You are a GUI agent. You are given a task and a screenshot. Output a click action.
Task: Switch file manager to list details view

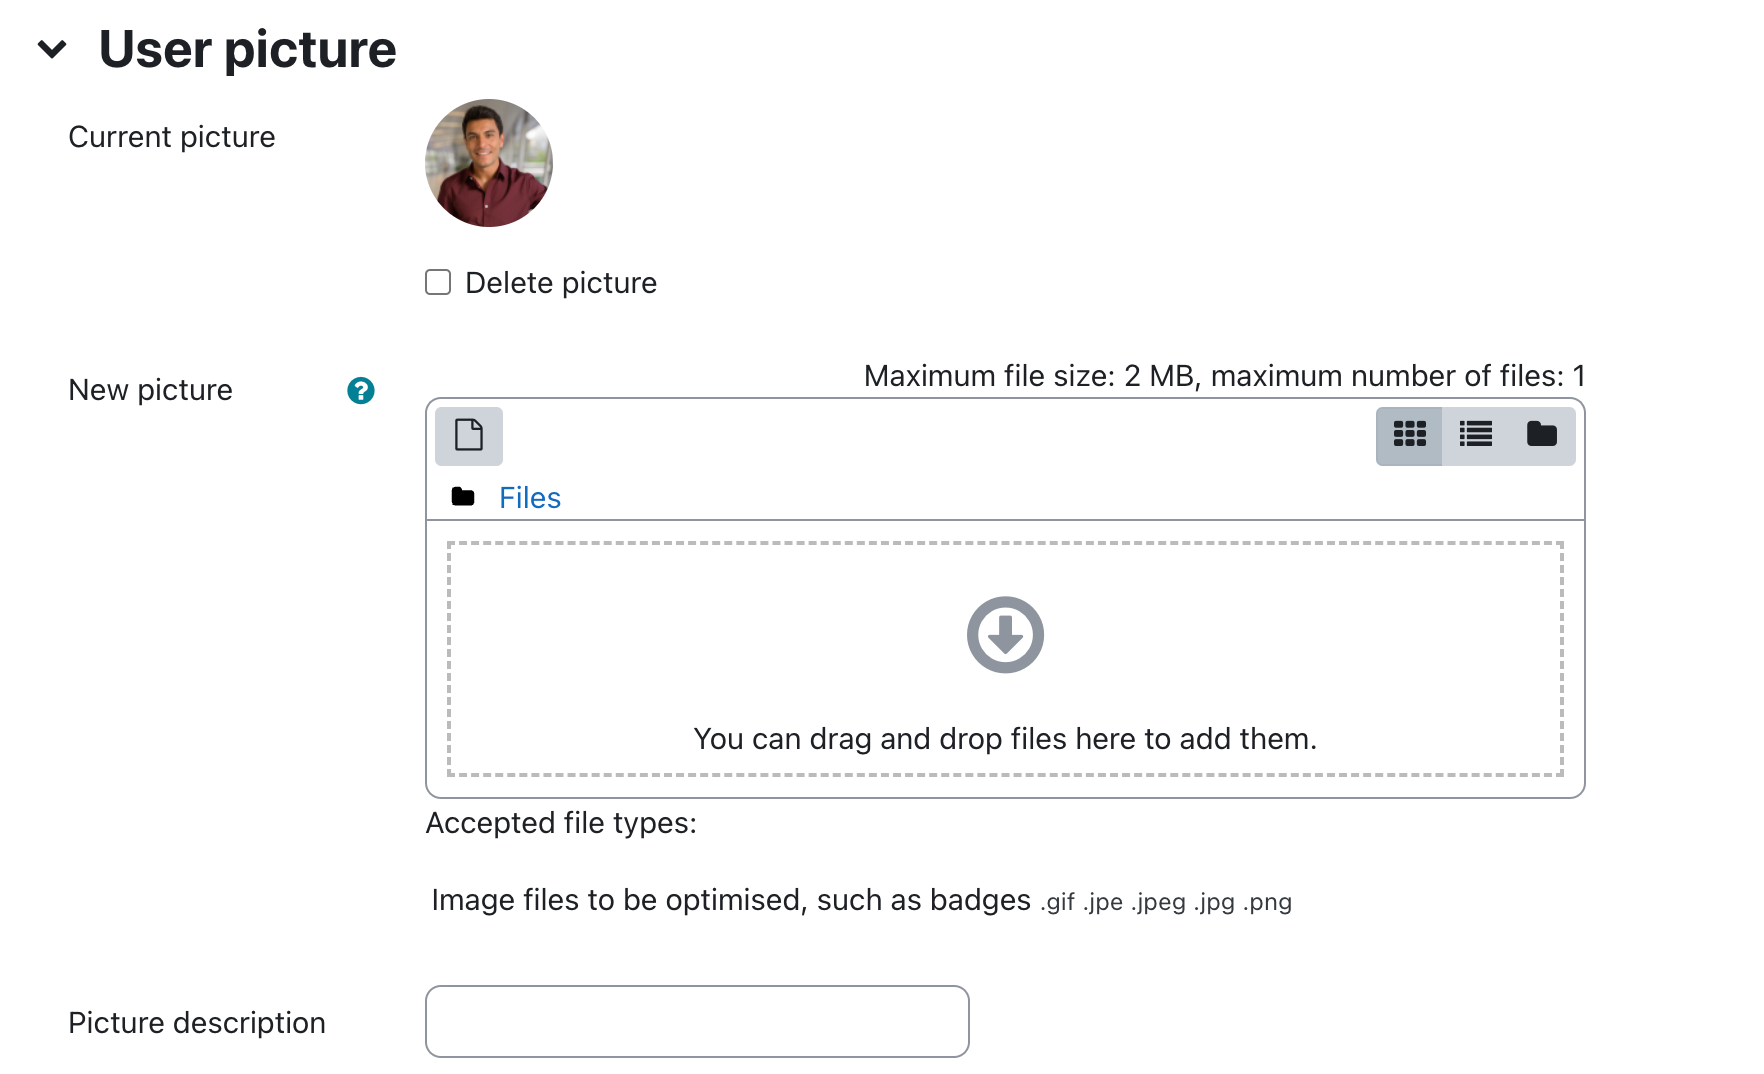pyautogui.click(x=1475, y=435)
